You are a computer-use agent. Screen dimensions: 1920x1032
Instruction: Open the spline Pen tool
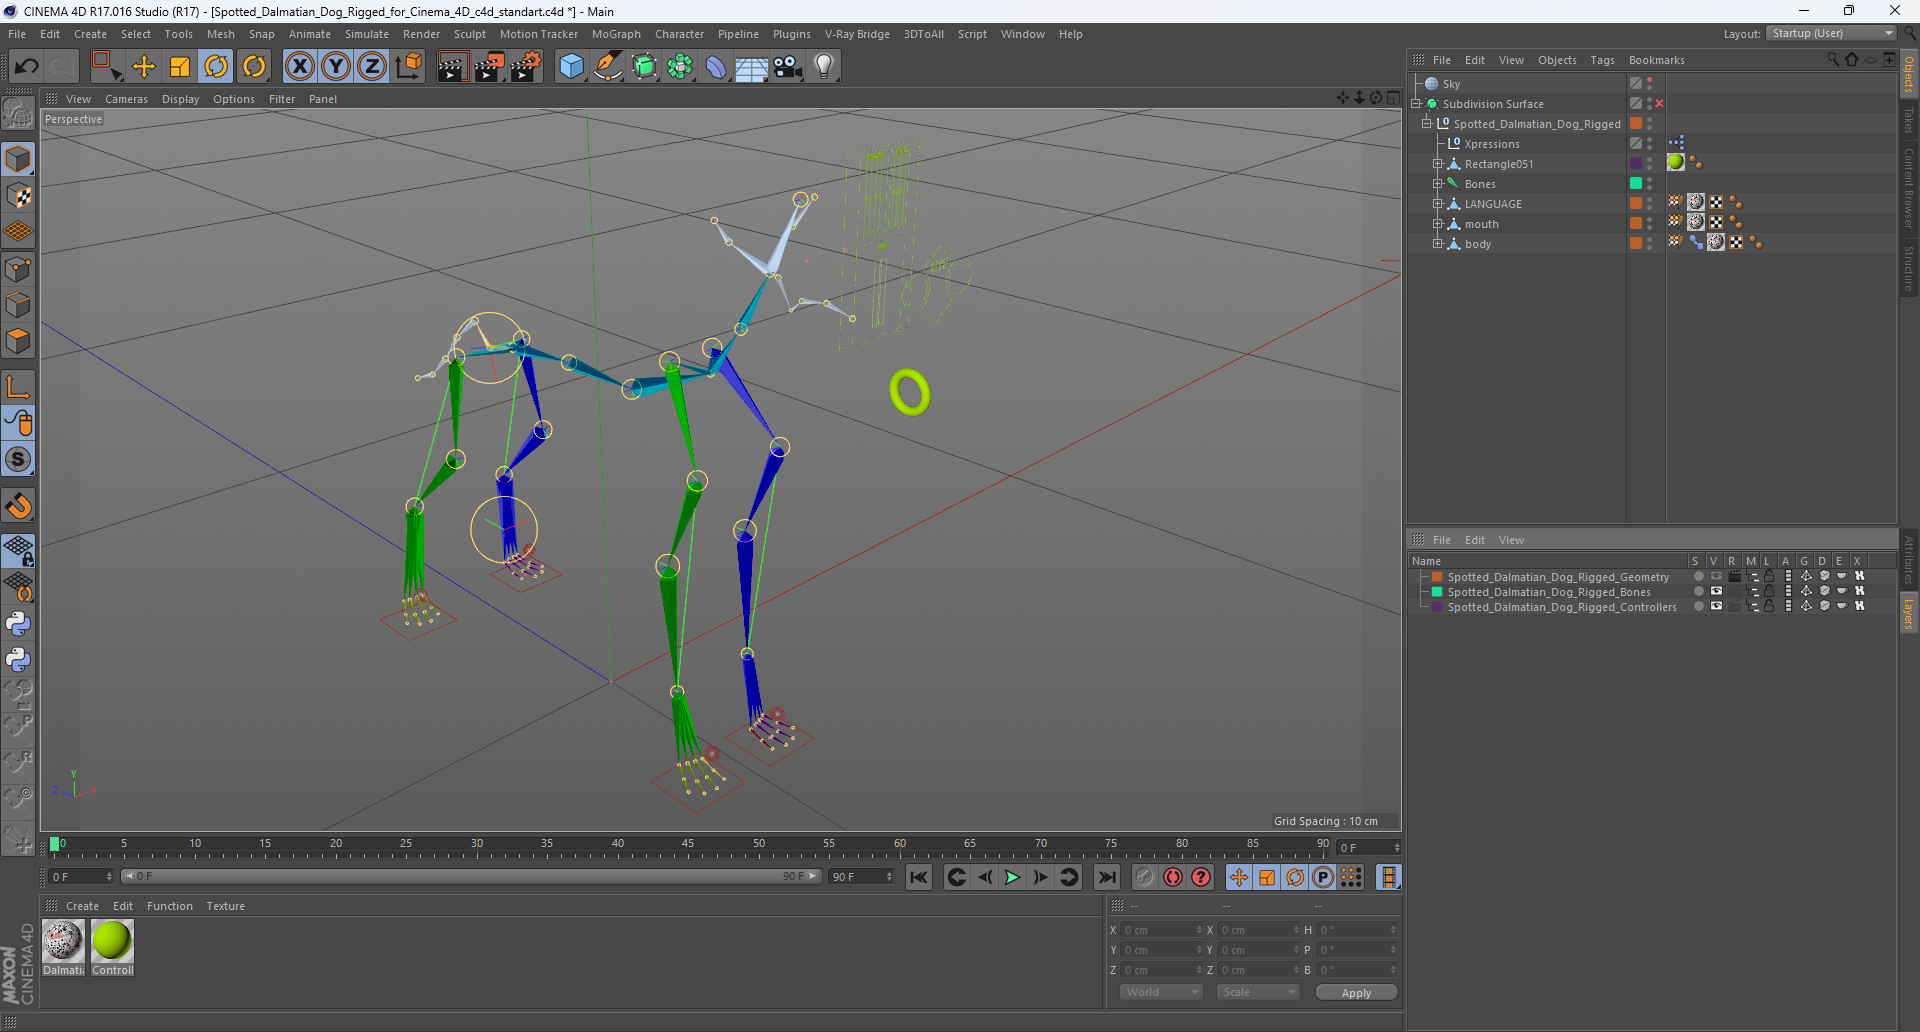click(608, 67)
